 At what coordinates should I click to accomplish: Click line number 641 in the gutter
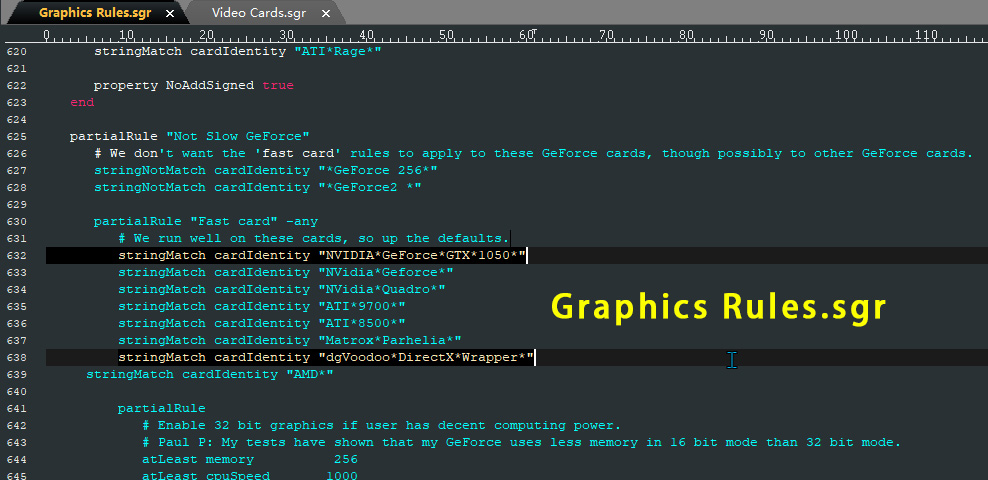16,409
